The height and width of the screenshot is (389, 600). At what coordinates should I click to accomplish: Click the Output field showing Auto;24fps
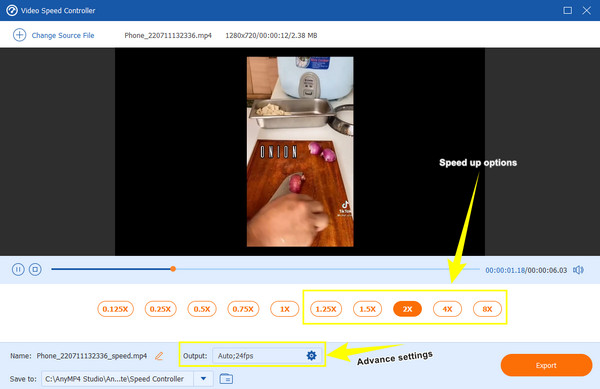(x=267, y=356)
